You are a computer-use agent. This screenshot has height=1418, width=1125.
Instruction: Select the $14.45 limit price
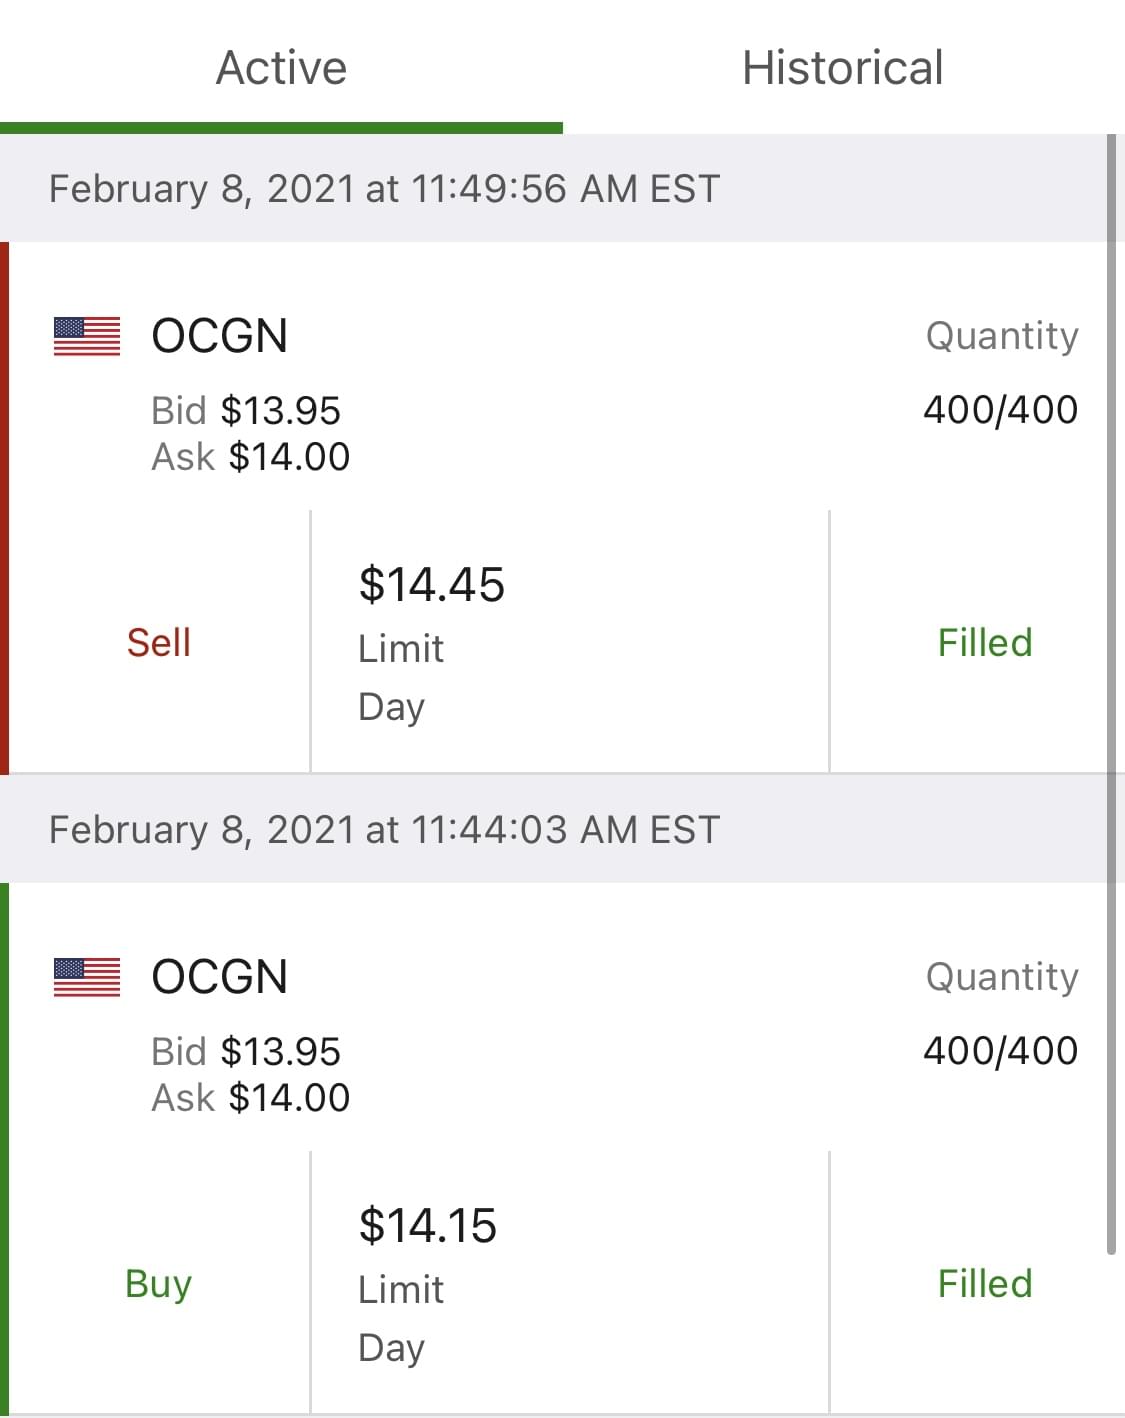(x=432, y=585)
